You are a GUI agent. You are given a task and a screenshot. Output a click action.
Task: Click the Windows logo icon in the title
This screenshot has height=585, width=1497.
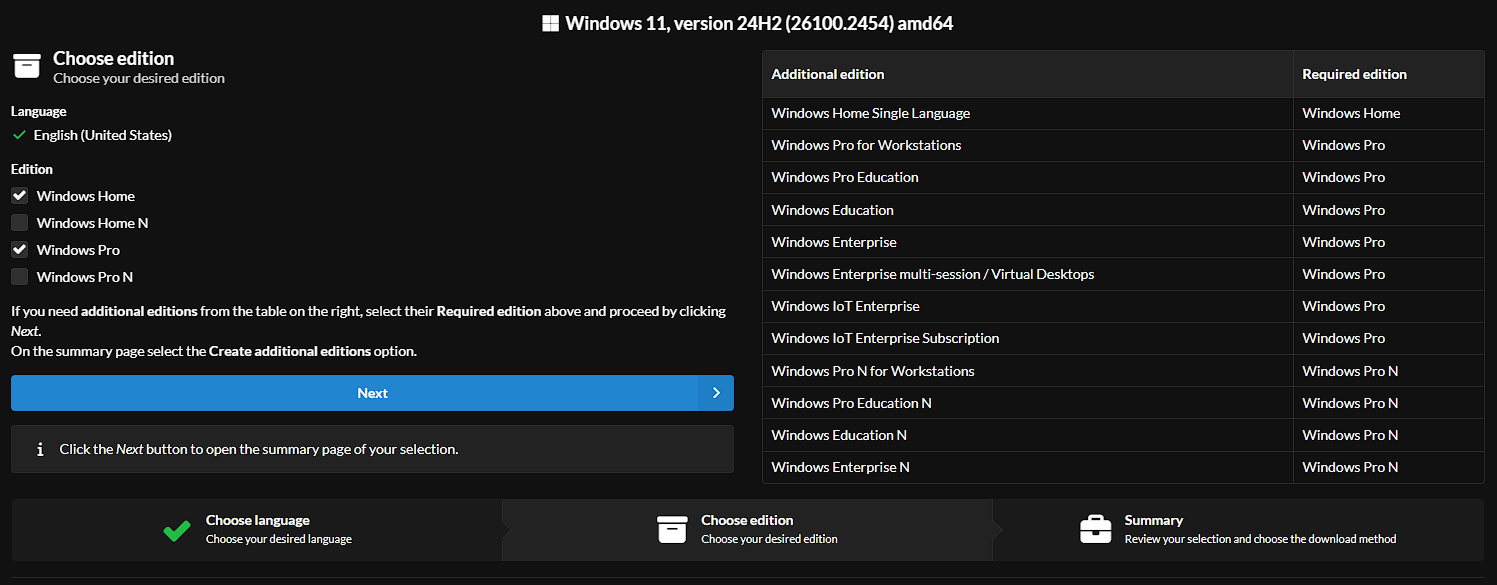click(550, 23)
